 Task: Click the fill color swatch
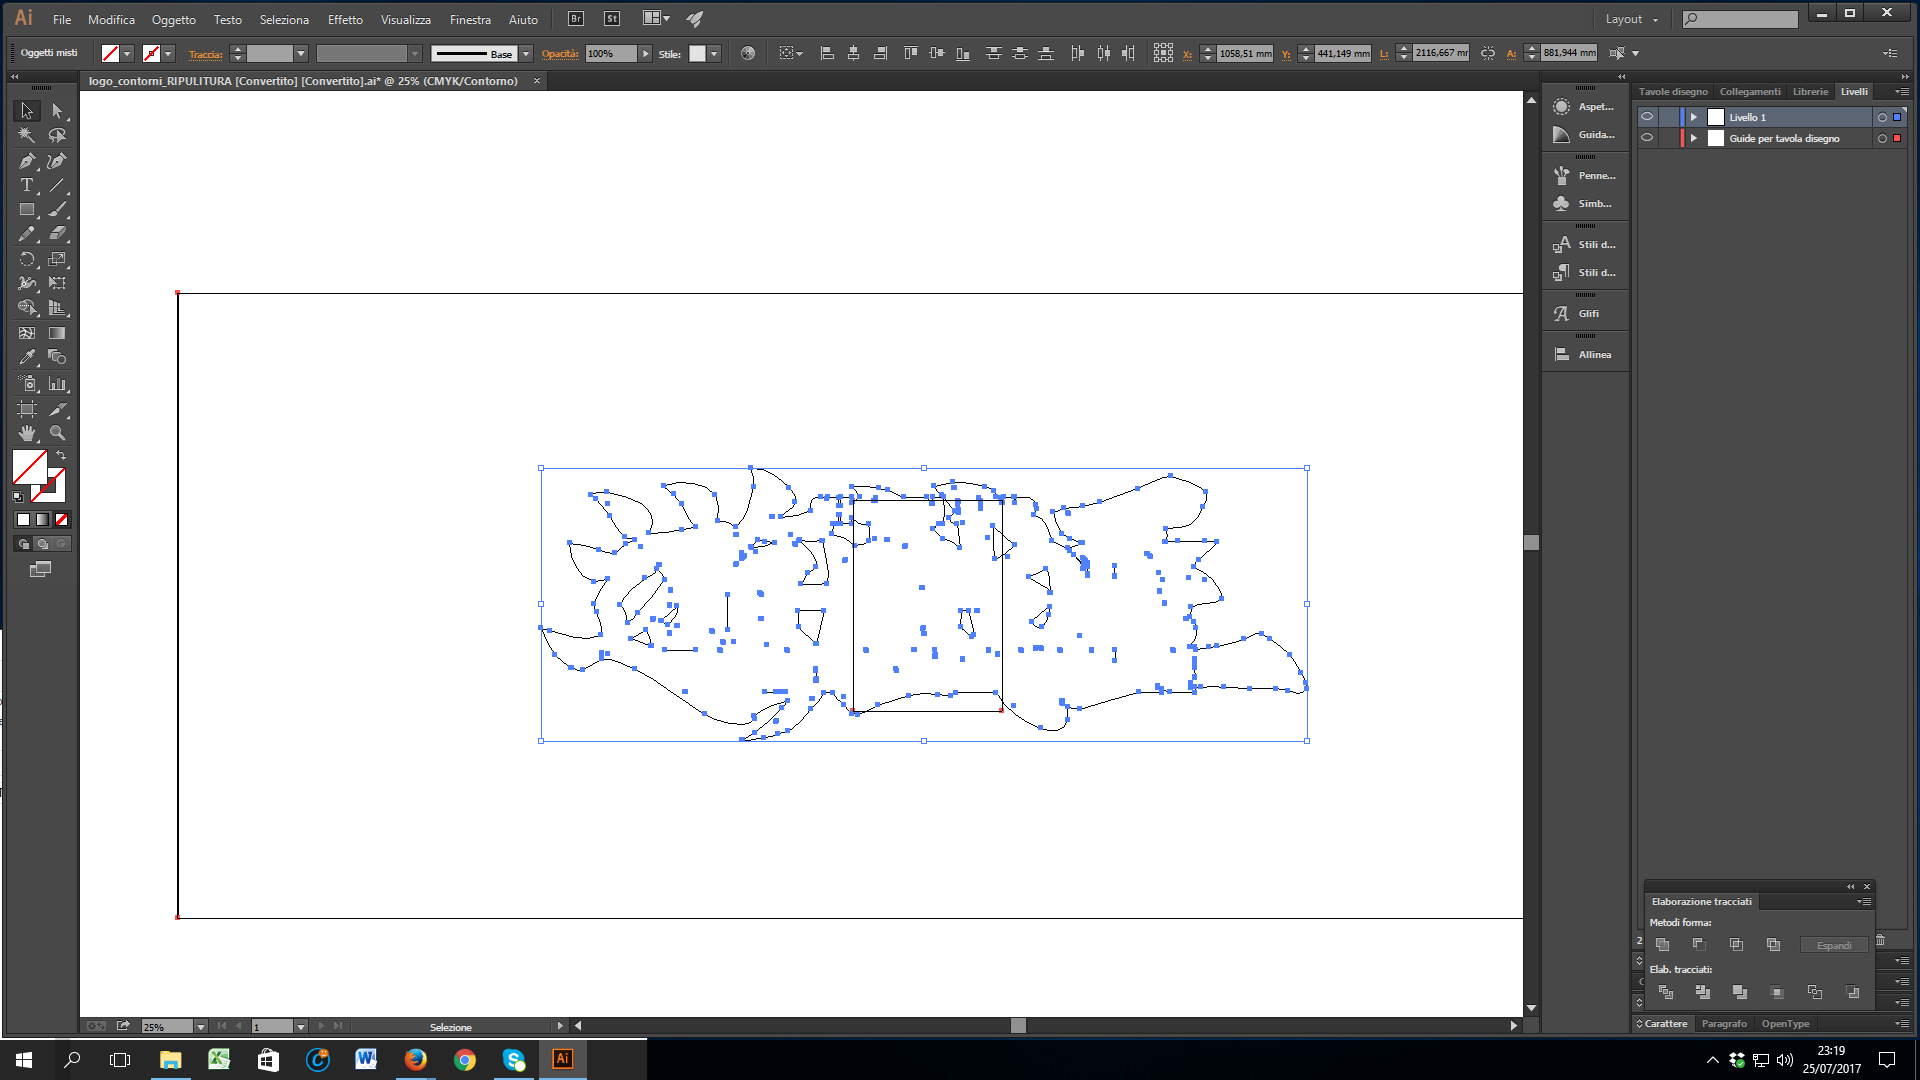click(x=29, y=467)
